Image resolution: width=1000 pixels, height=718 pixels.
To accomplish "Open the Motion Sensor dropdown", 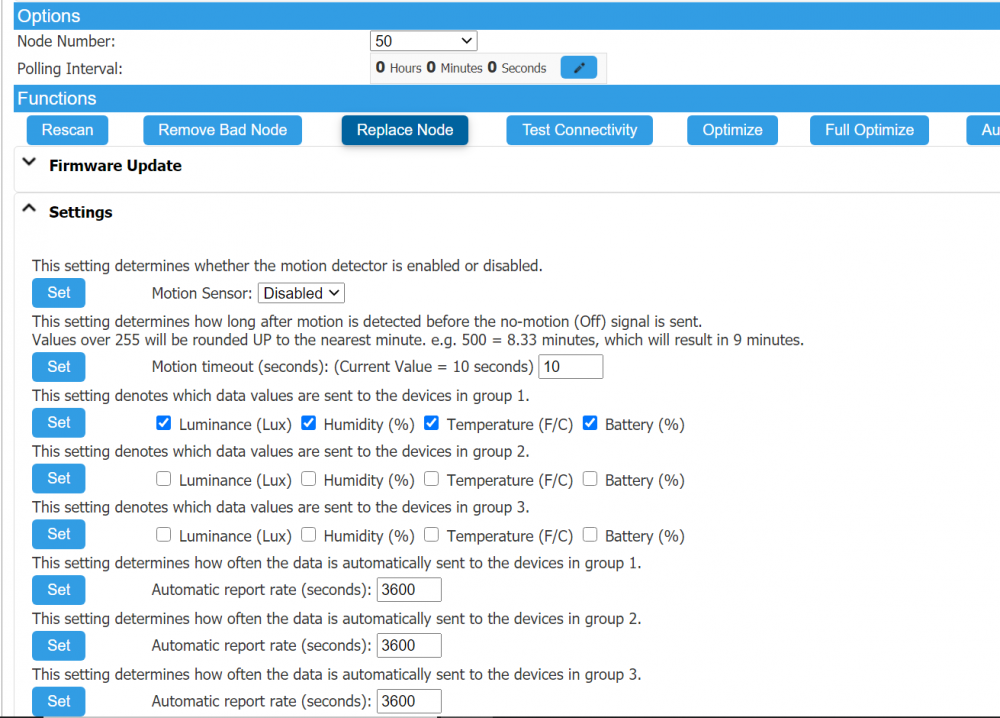I will (301, 292).
